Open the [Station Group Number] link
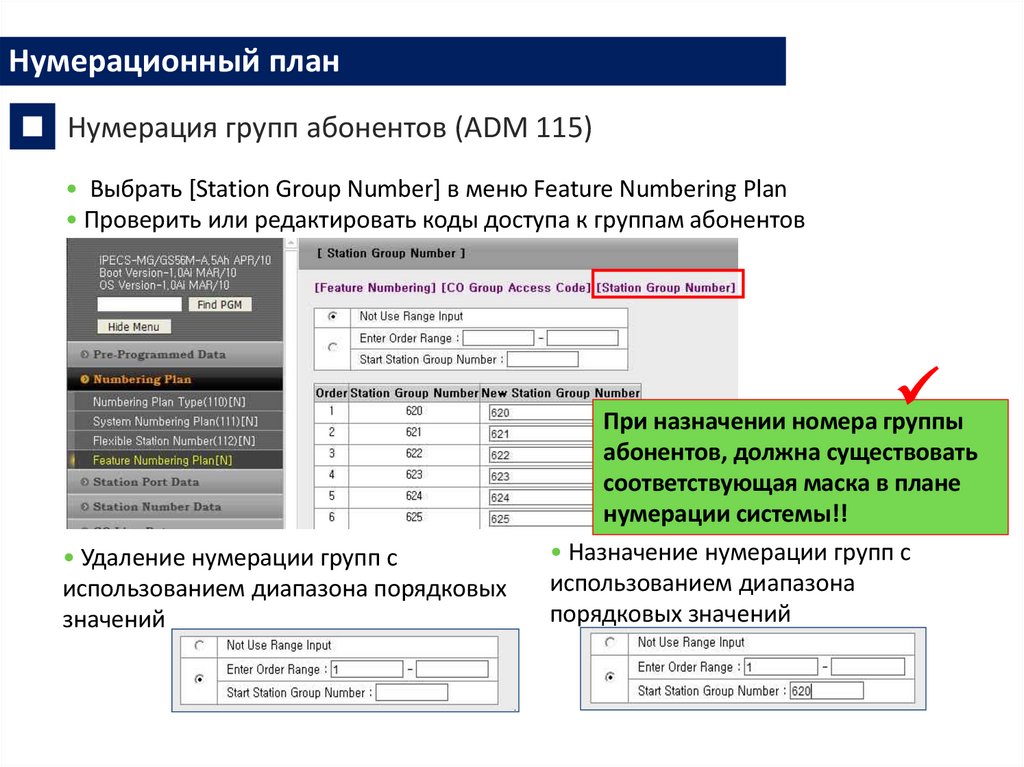Screen dimensions: 1024x767 coord(666,287)
